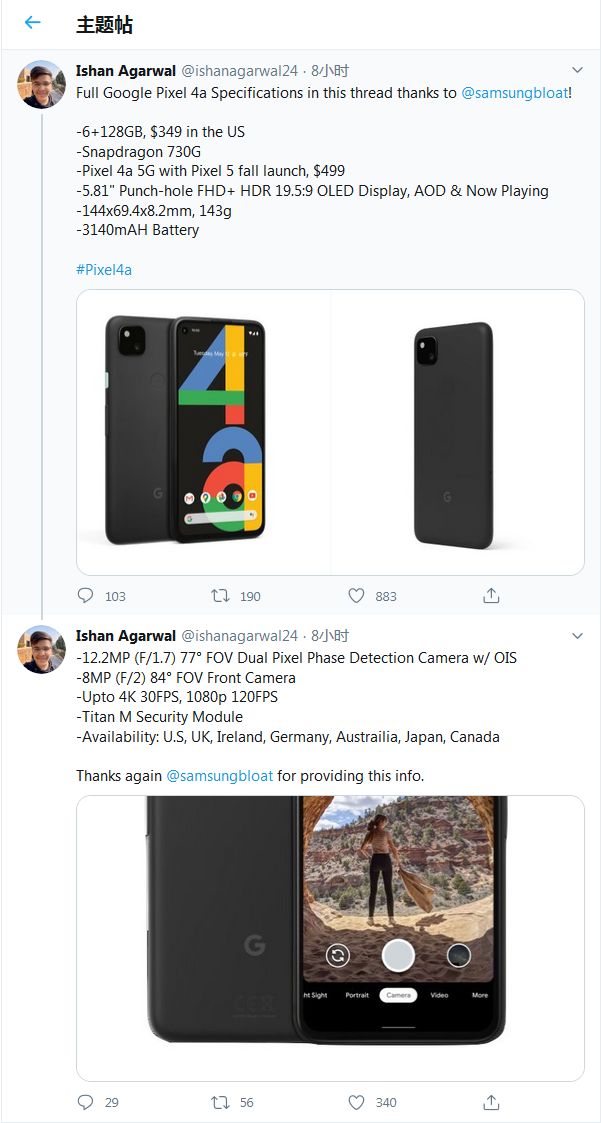Open @samsungbloat mention in second tweet
This screenshot has height=1123, width=601.
click(219, 776)
